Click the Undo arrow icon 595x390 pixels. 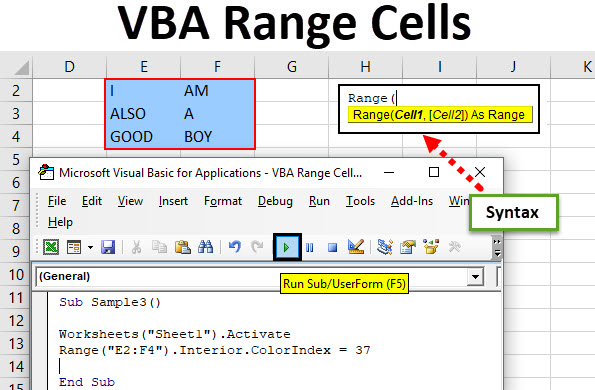(235, 247)
